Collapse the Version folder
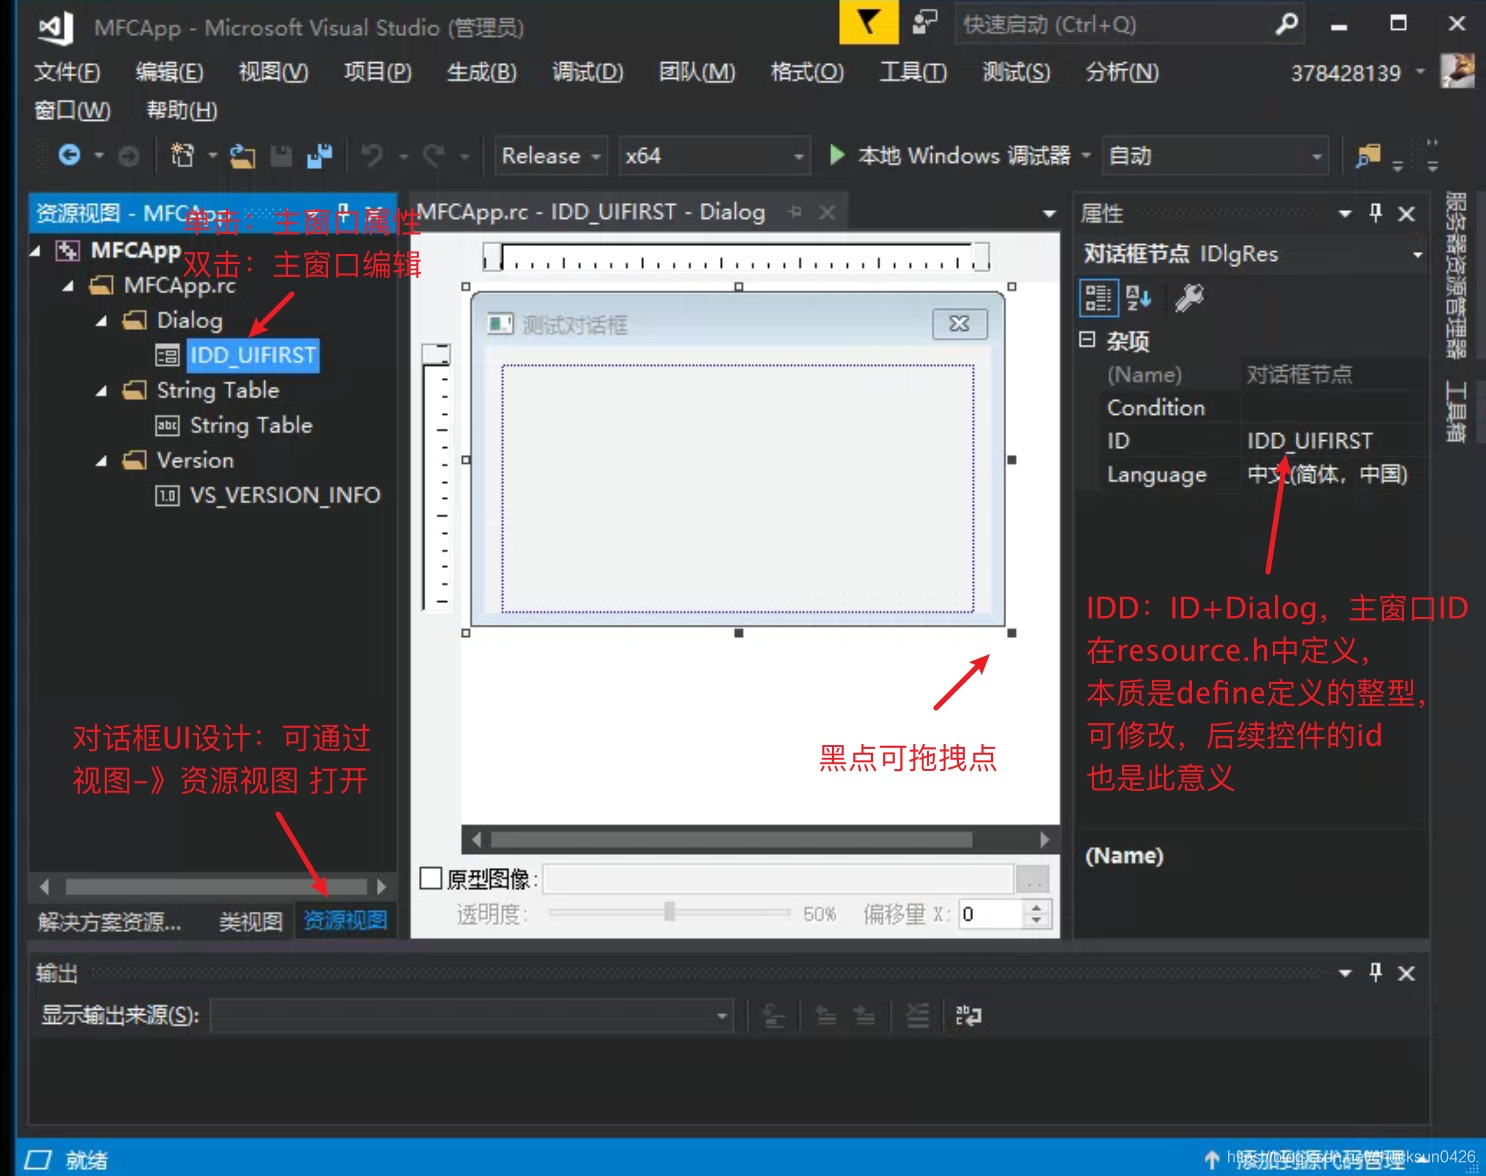Screen dimensions: 1486x1176 click(x=101, y=461)
